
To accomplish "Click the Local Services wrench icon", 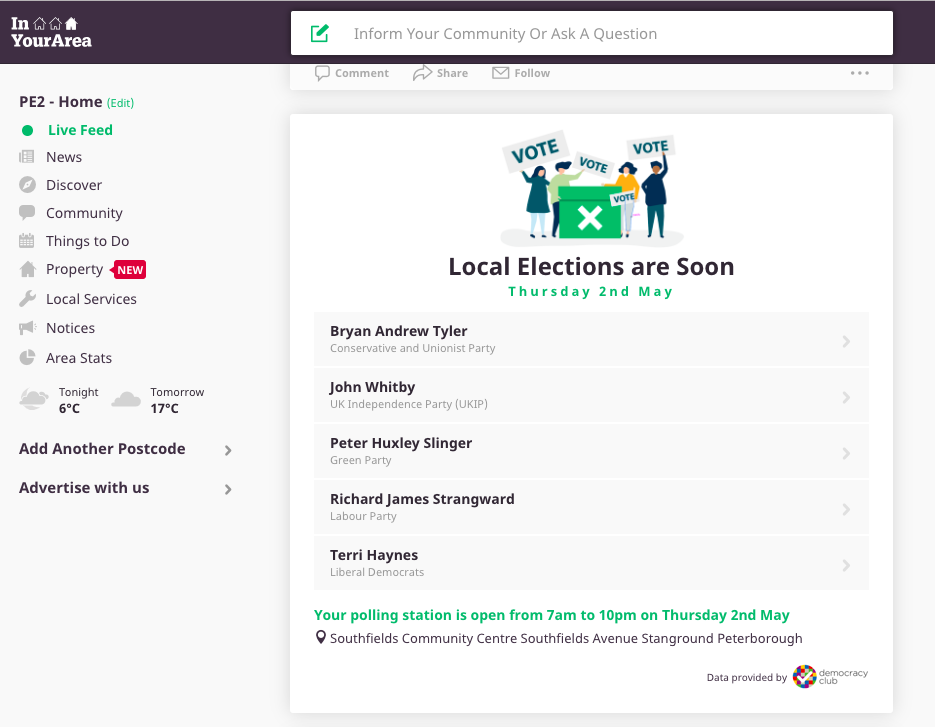I will coord(27,299).
